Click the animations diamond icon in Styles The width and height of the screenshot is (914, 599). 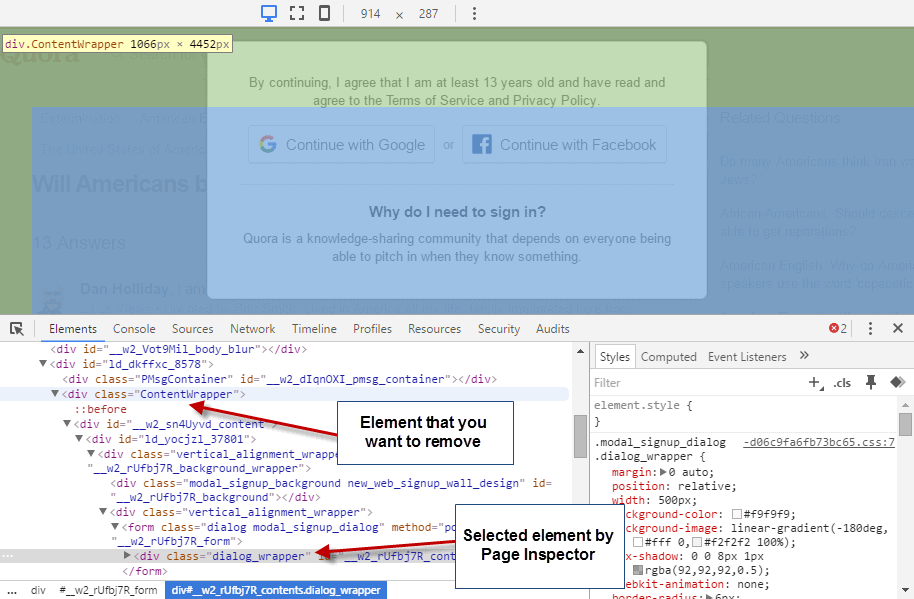(898, 382)
